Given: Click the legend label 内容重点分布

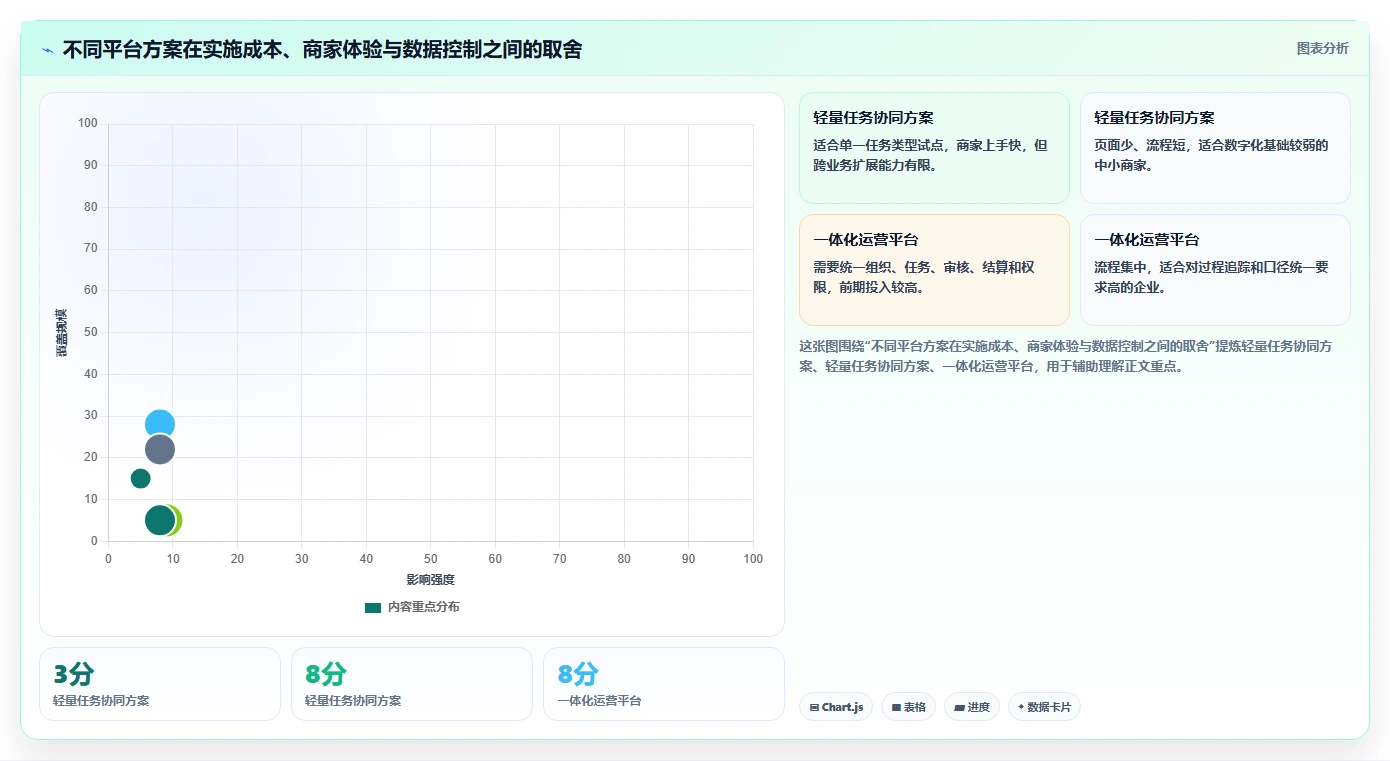Looking at the screenshot, I should pos(424,607).
